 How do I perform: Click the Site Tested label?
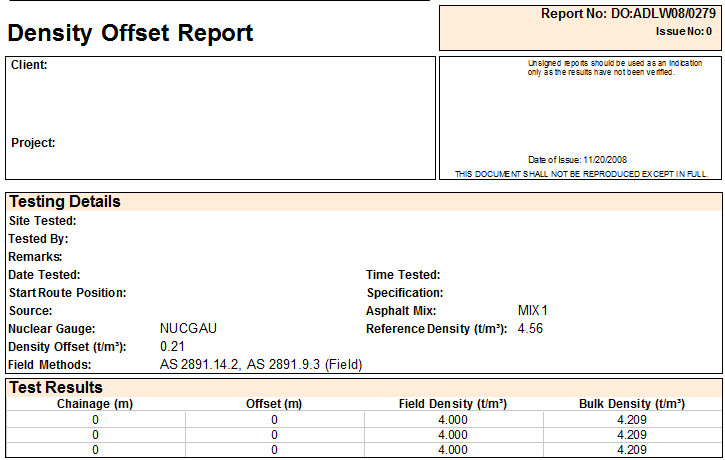pos(42,221)
